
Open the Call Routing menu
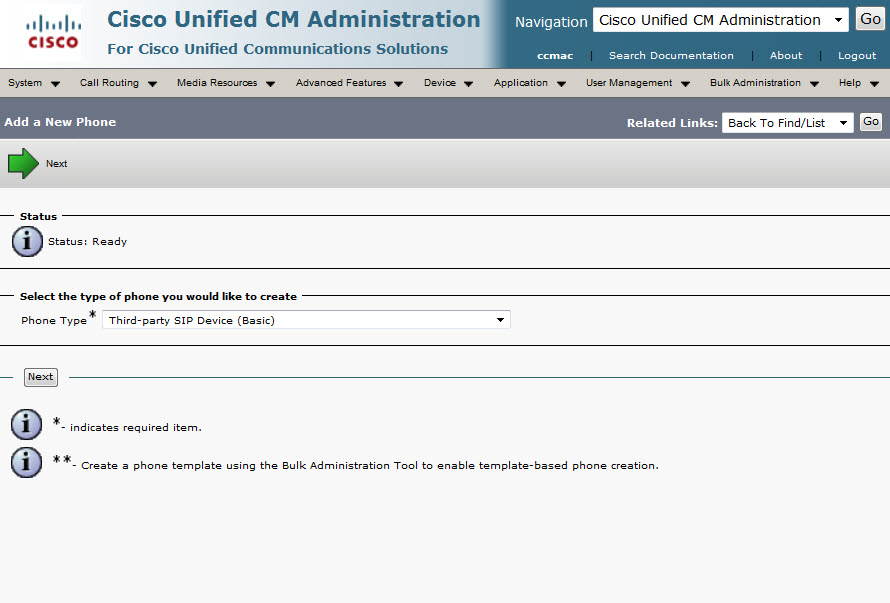point(118,83)
